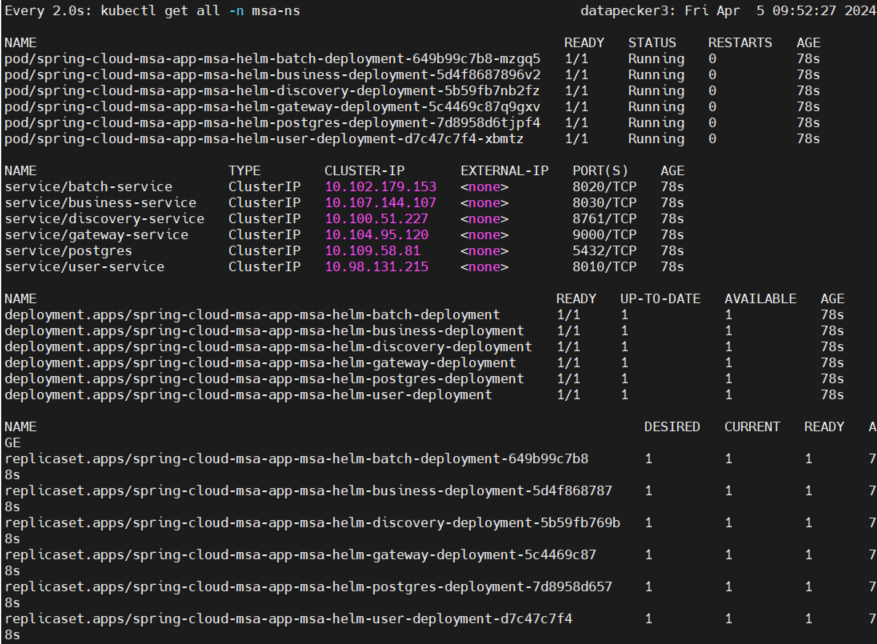Image resolution: width=877 pixels, height=644 pixels.
Task: Click cluster IP 10.107.144.107
Action: [x=380, y=203]
